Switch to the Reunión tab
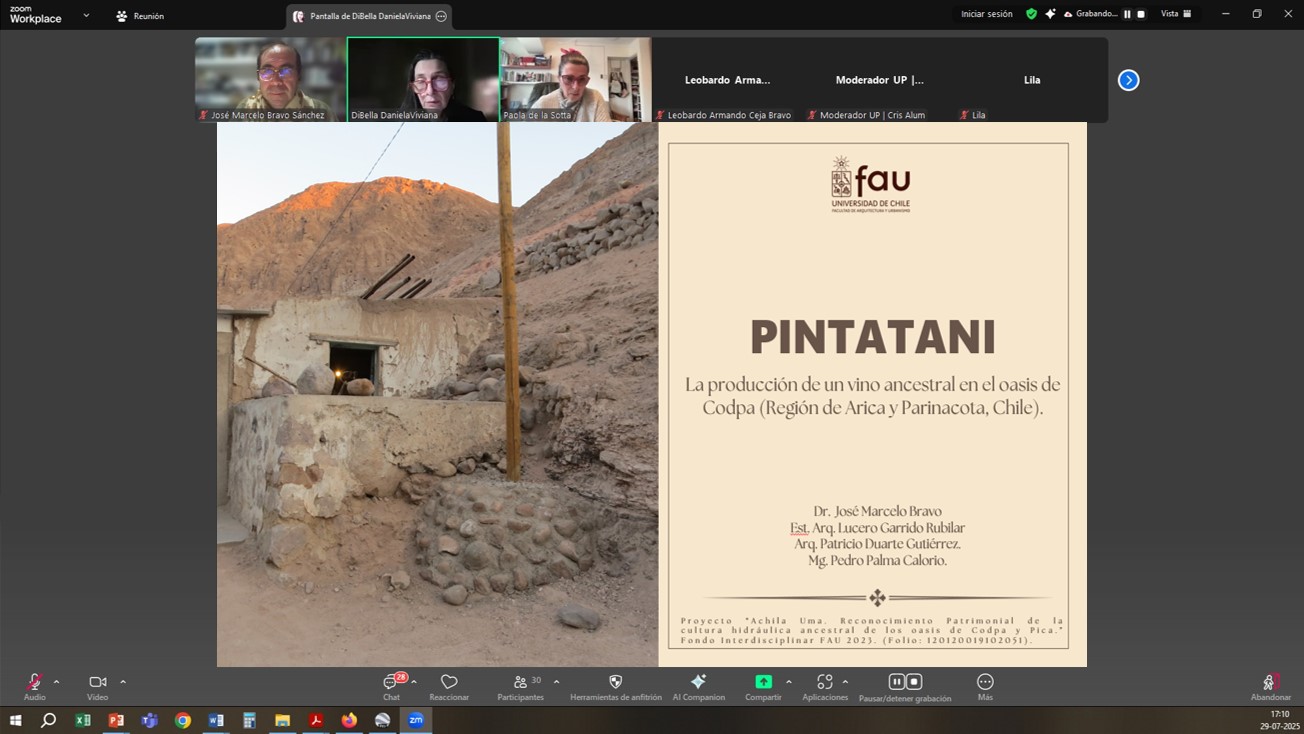 (x=140, y=16)
